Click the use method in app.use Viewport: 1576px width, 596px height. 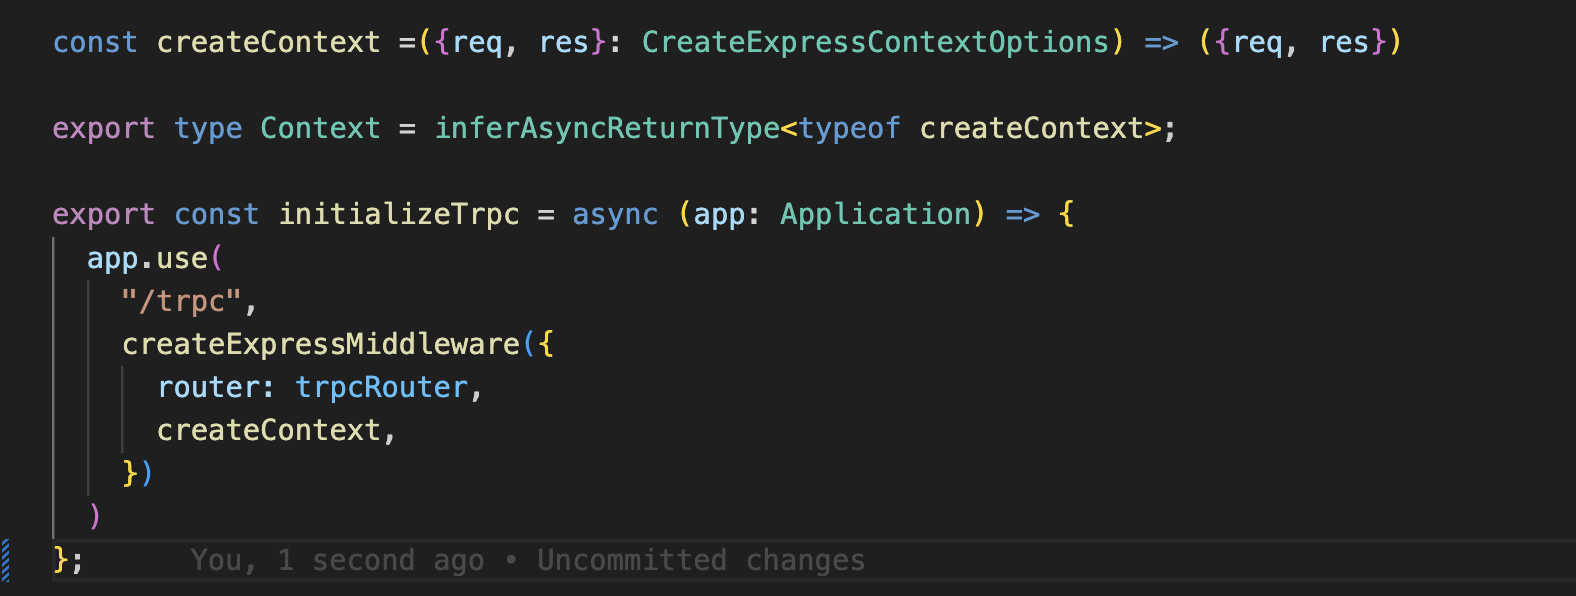182,258
